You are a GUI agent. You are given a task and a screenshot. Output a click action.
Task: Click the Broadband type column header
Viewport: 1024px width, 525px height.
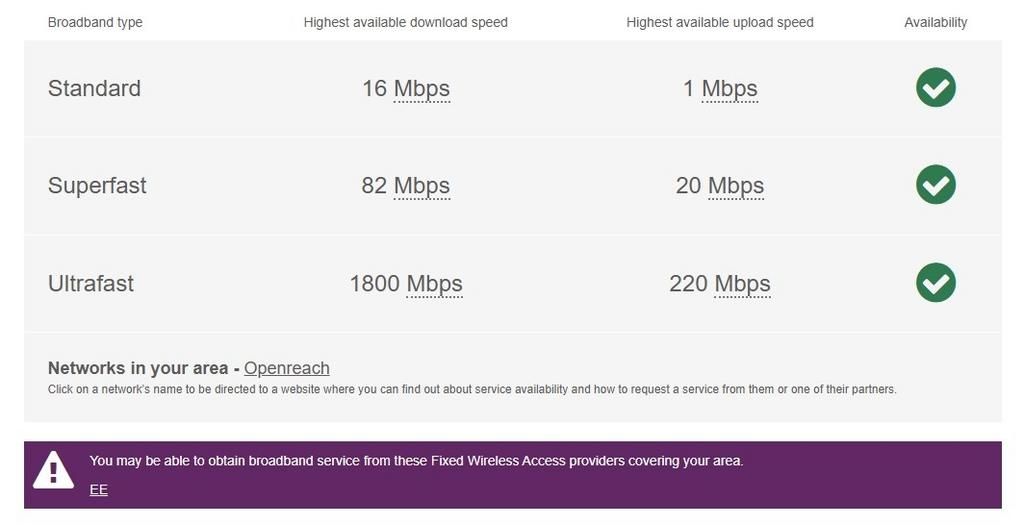coord(95,22)
